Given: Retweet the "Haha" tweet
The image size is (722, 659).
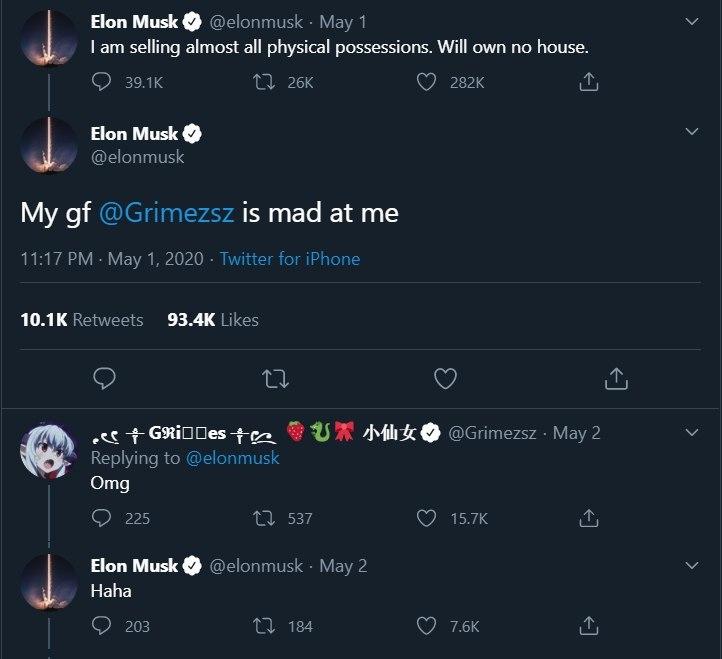Looking at the screenshot, I should [265, 626].
